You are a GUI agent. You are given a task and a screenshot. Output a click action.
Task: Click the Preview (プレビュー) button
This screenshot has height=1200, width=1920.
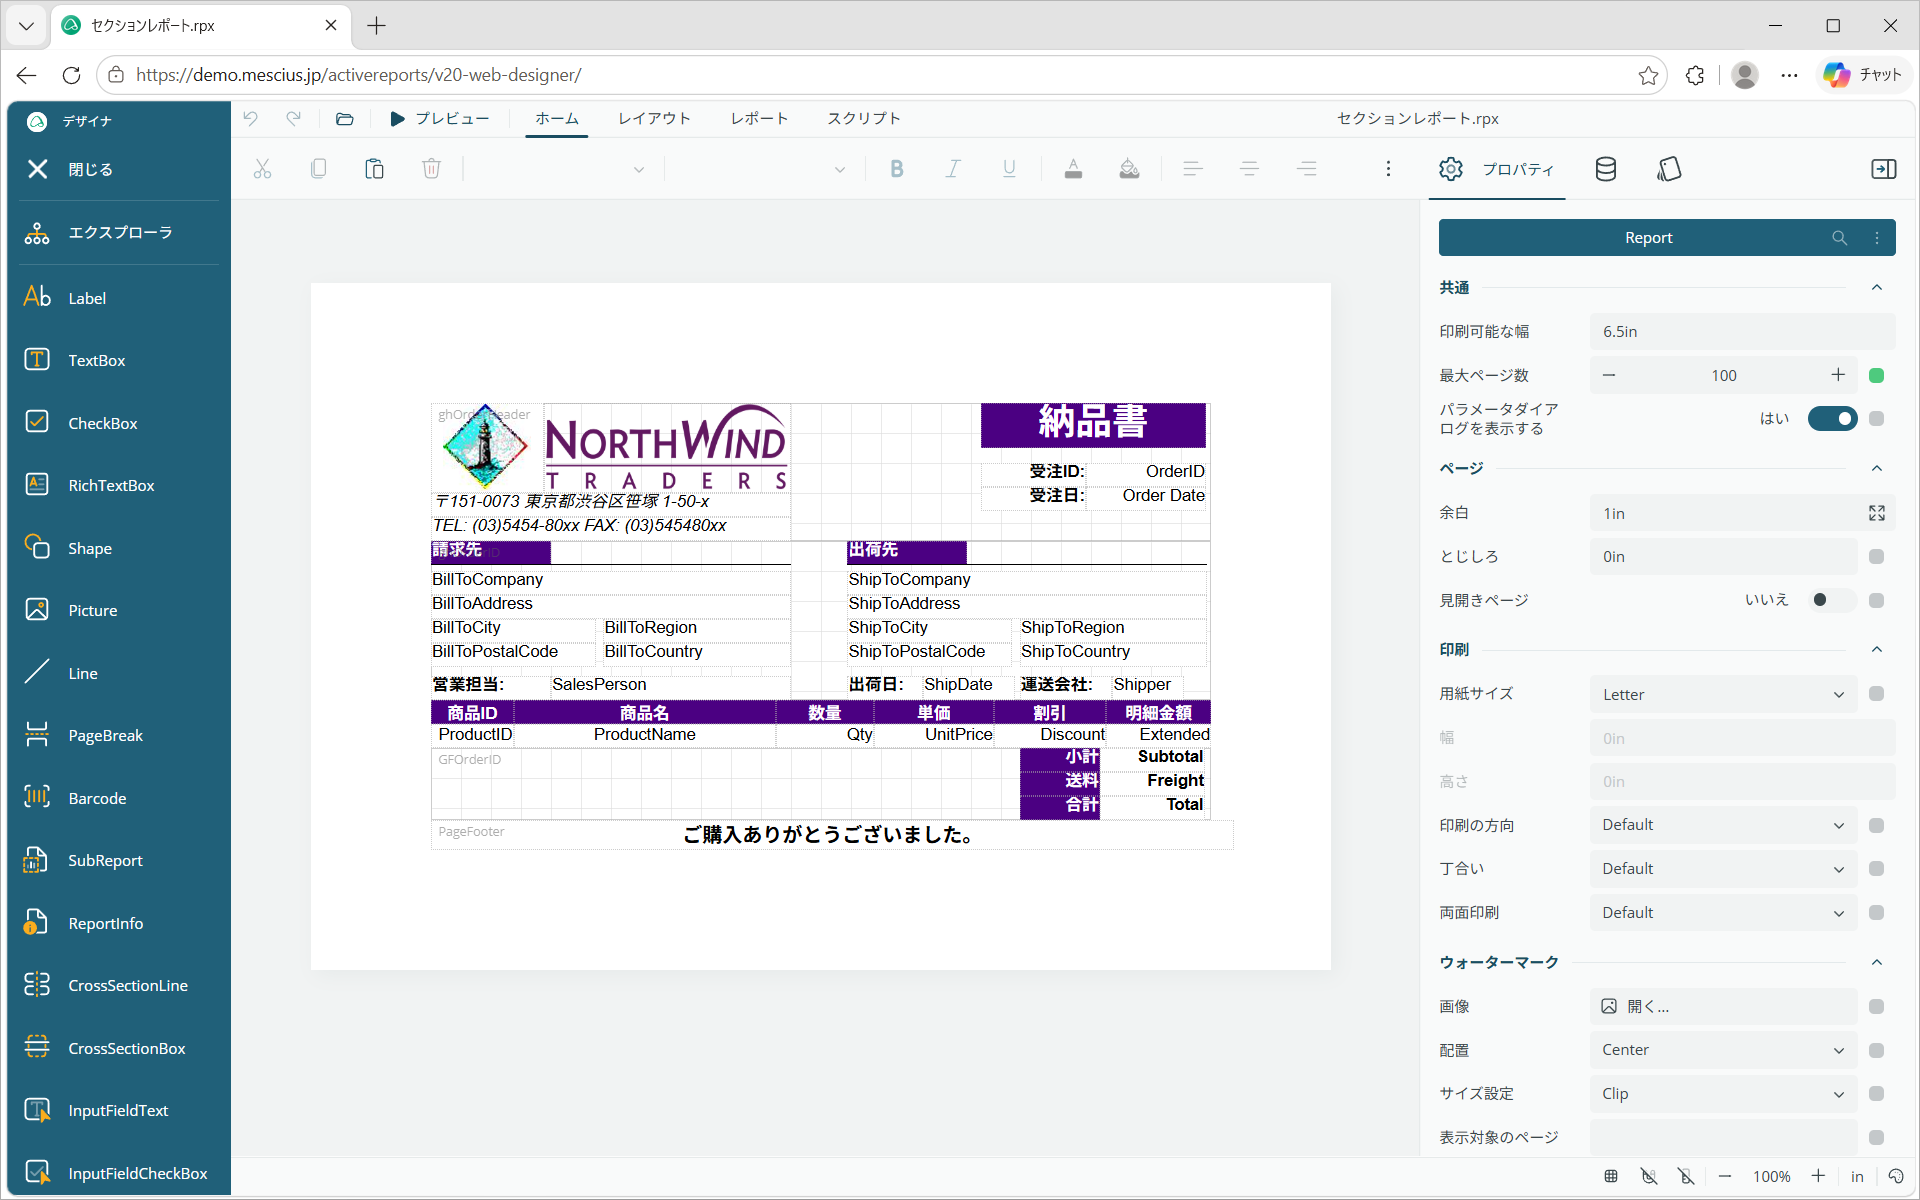coord(439,119)
